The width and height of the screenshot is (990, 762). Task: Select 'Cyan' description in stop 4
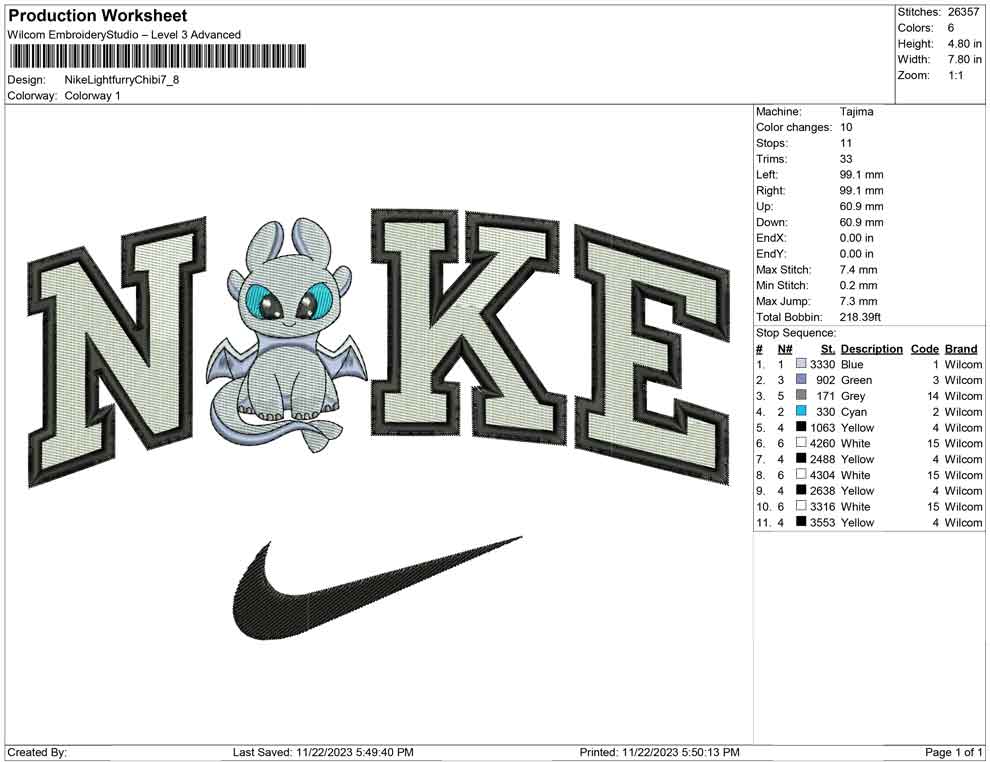[x=854, y=412]
